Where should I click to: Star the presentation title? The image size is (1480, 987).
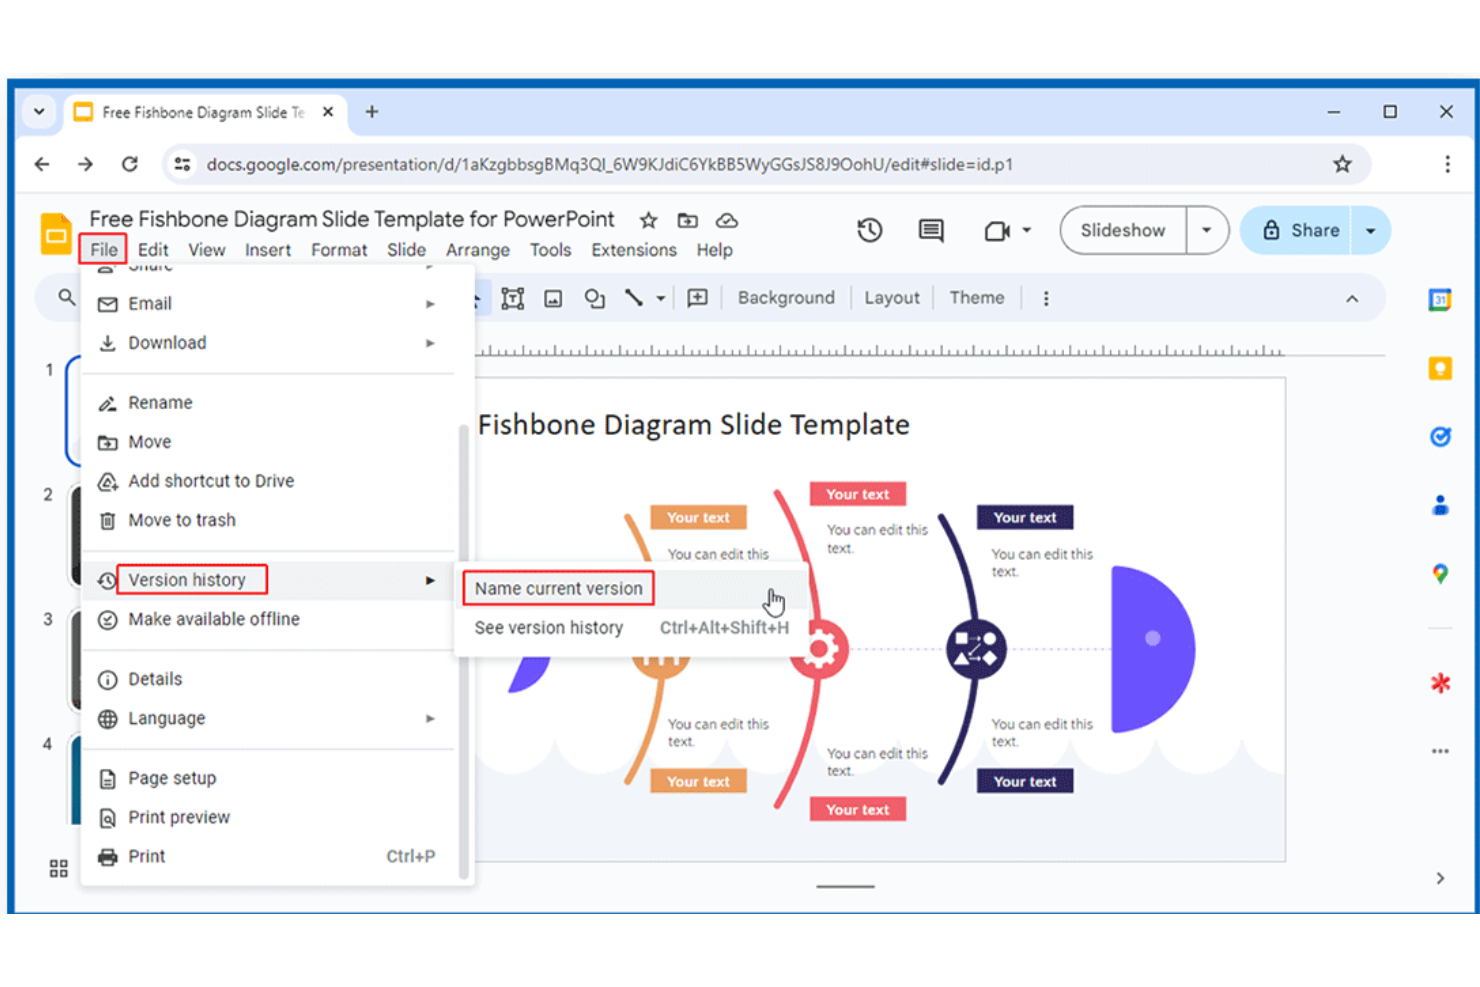click(x=648, y=220)
